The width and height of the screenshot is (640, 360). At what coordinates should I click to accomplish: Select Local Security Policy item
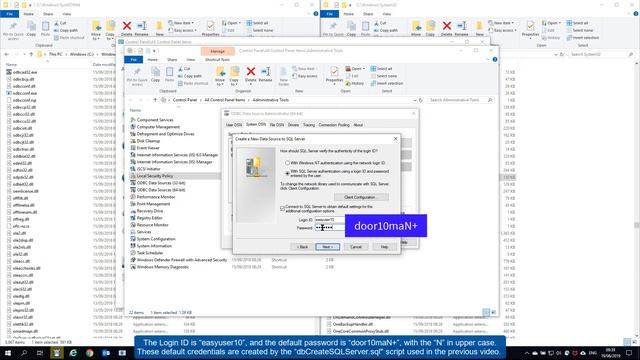pyautogui.click(x=155, y=176)
